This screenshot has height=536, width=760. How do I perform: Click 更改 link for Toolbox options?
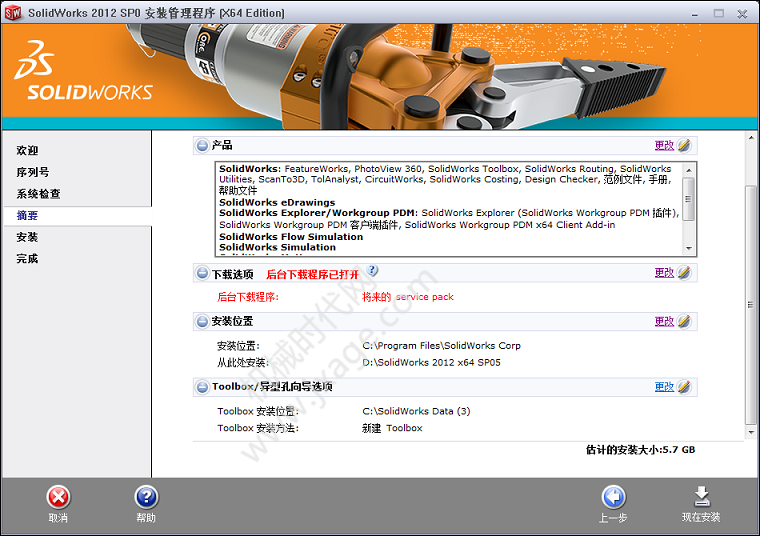(x=664, y=387)
